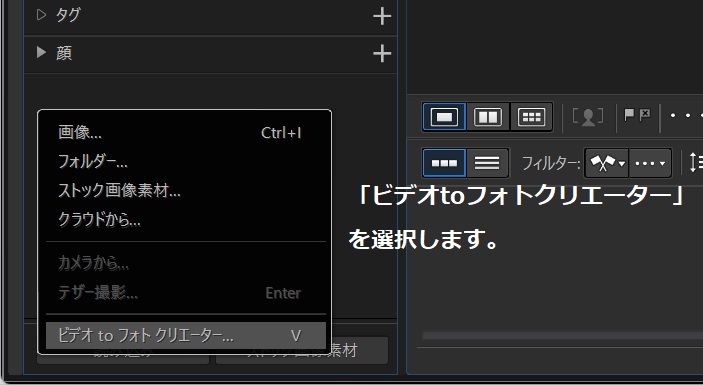Viewport: 703px width, 385px height.
Task: Toggle face detection frame icon
Action: (588, 117)
